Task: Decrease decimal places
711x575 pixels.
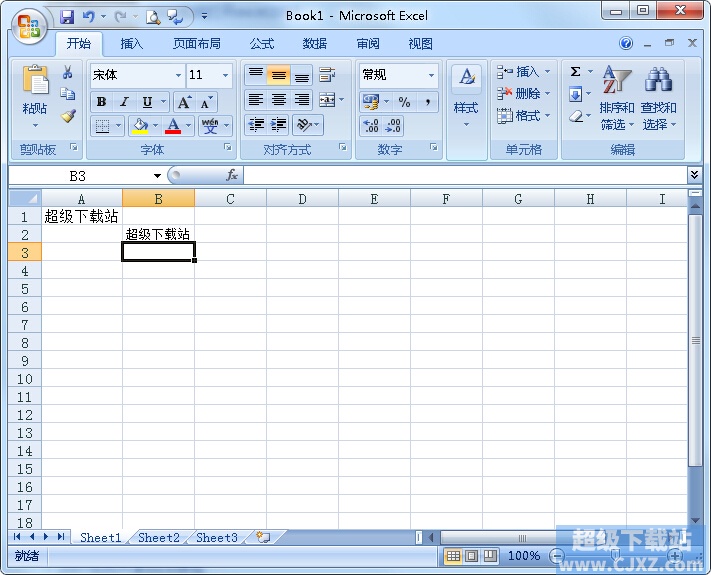Action: tap(393, 126)
